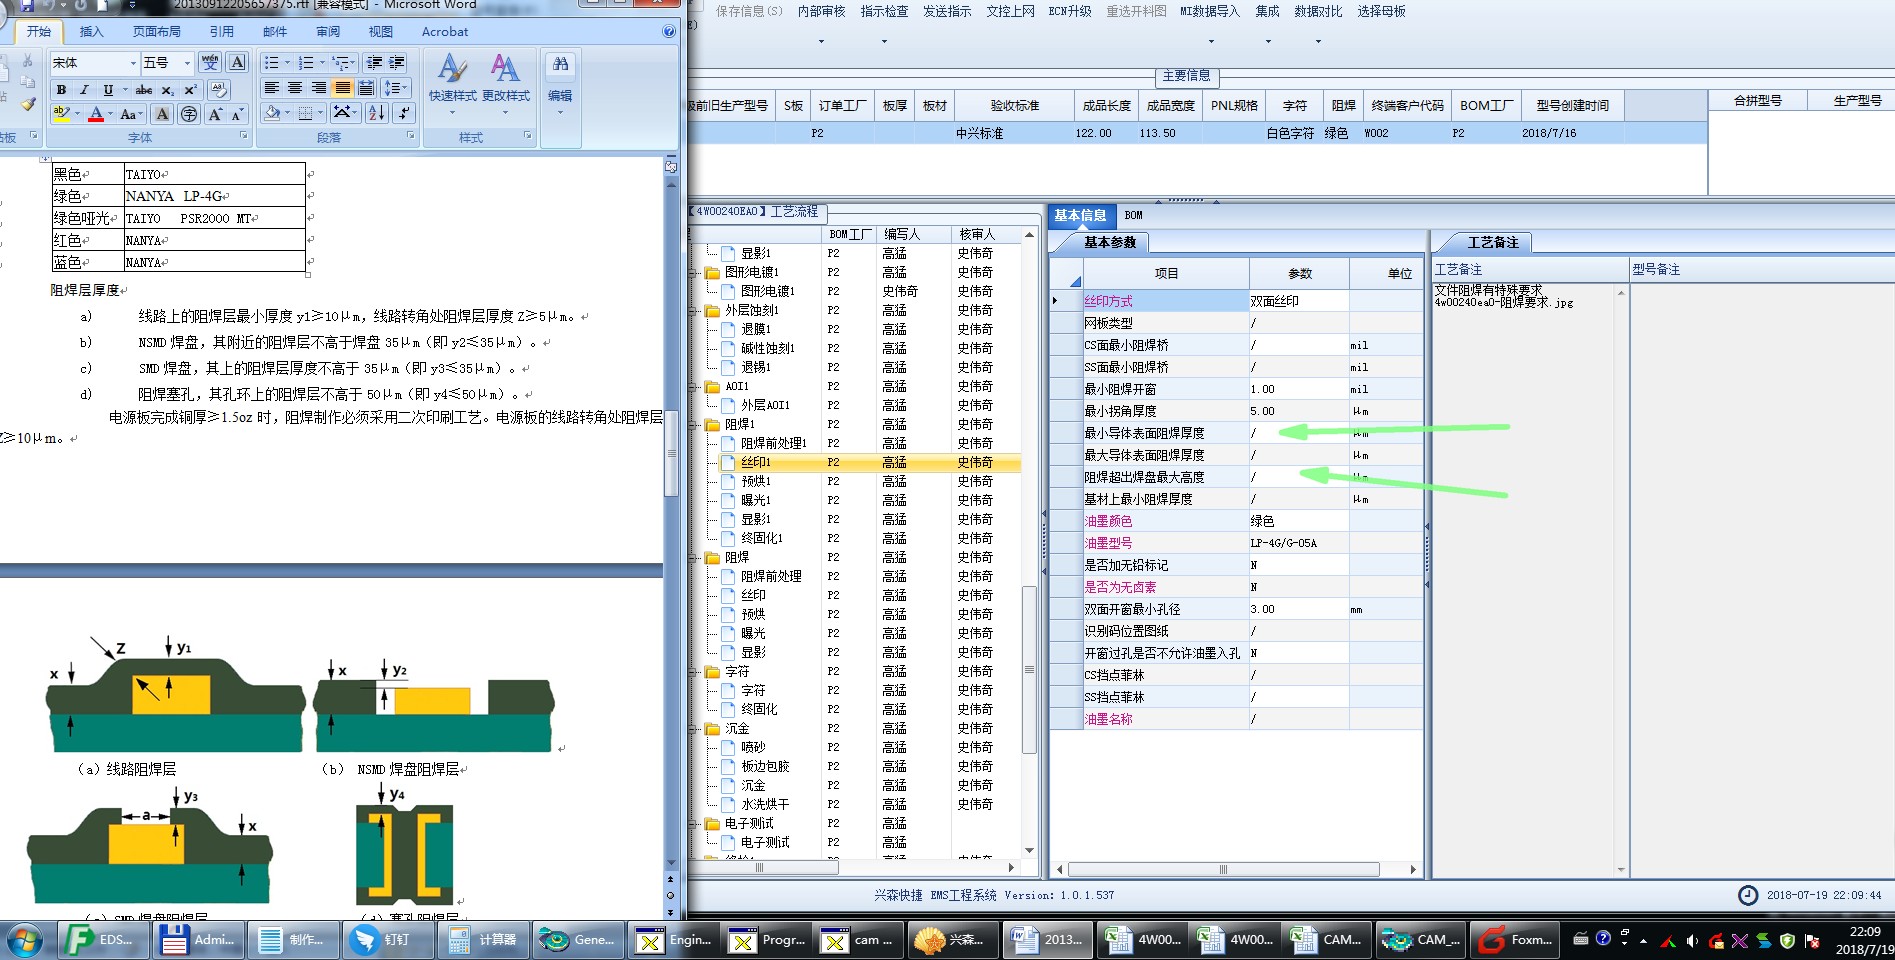Click the character border icon
The image size is (1895, 960).
pos(238,63)
